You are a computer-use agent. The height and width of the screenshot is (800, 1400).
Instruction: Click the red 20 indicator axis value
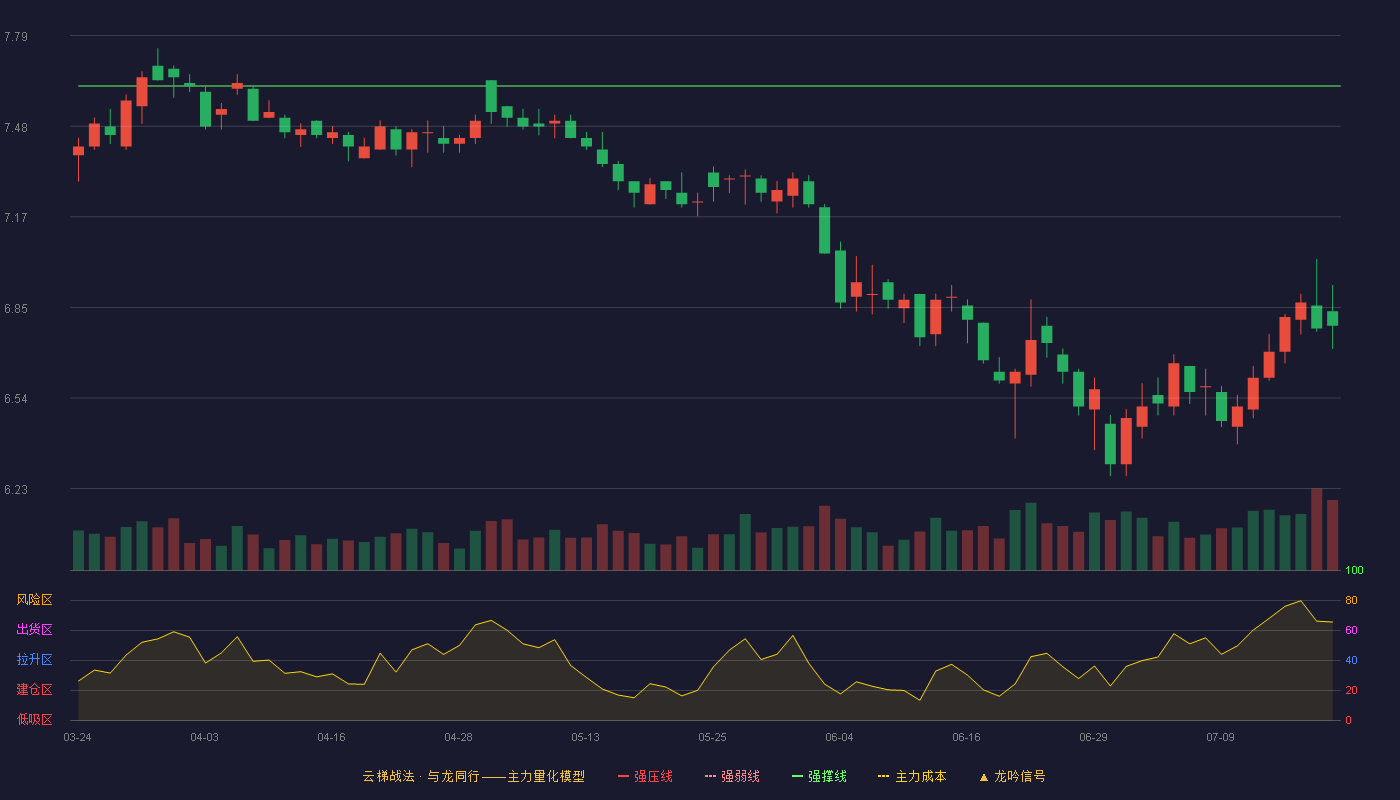pos(1351,690)
